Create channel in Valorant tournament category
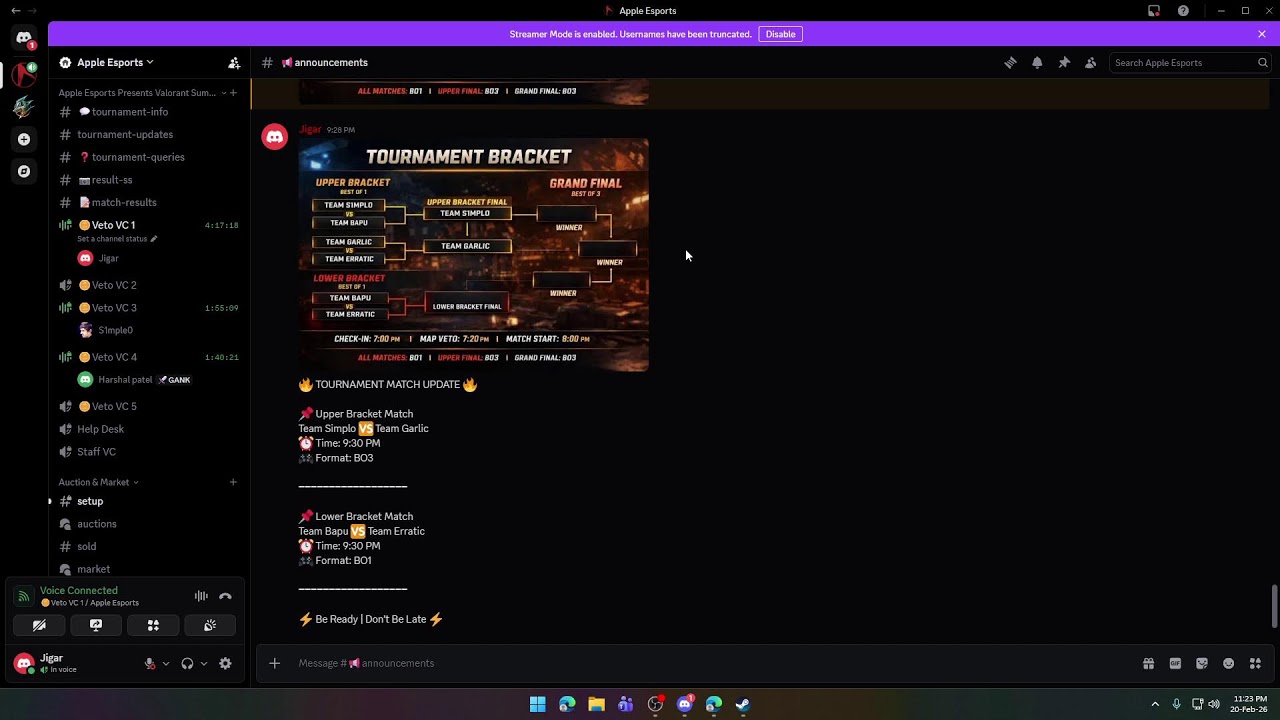The image size is (1280, 720). (x=233, y=93)
